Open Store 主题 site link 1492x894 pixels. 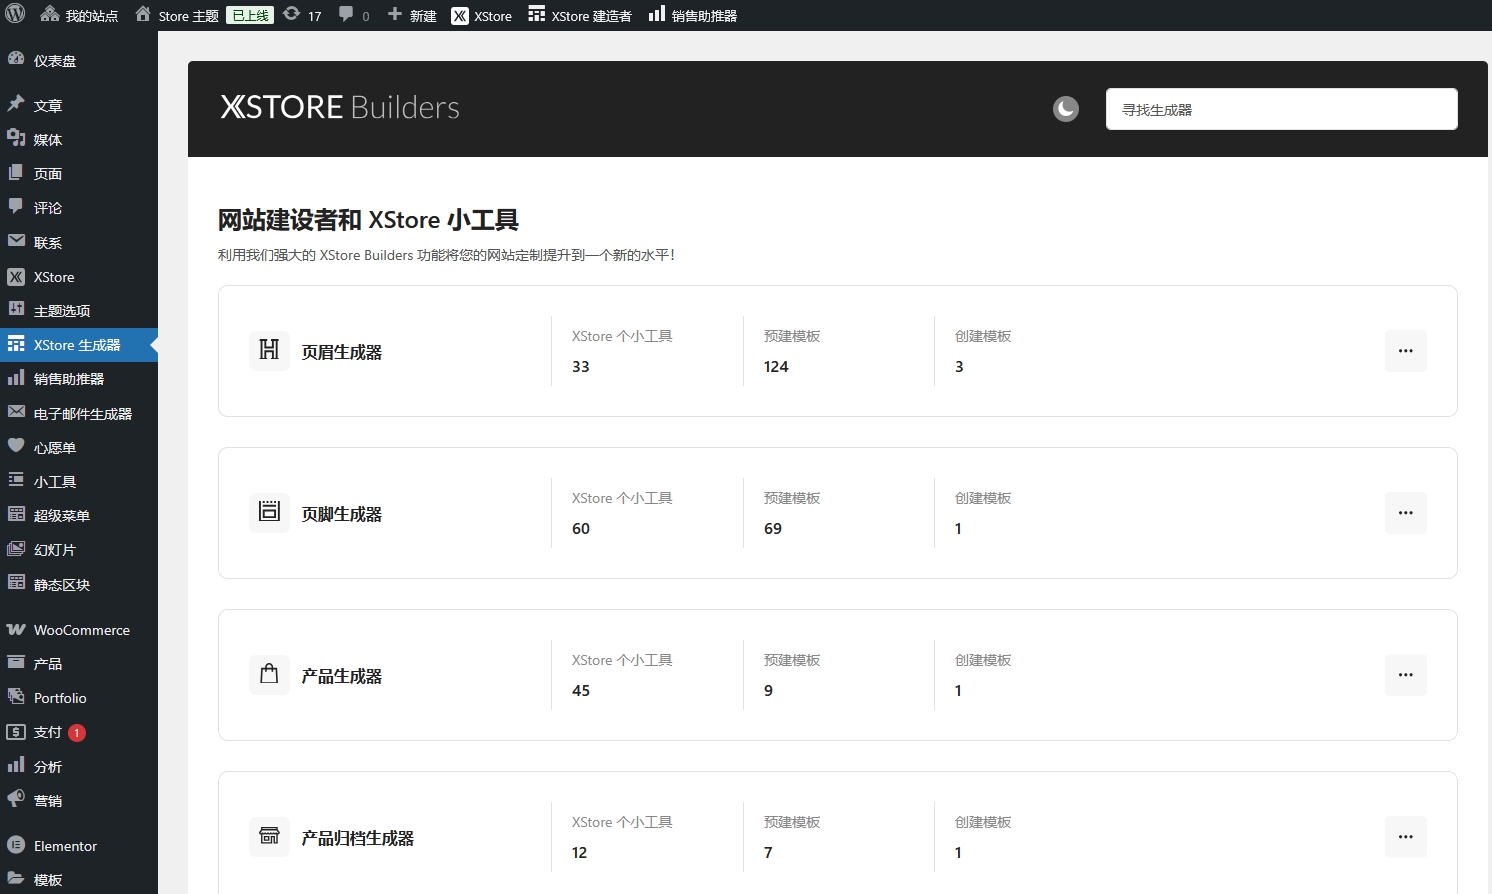click(177, 16)
